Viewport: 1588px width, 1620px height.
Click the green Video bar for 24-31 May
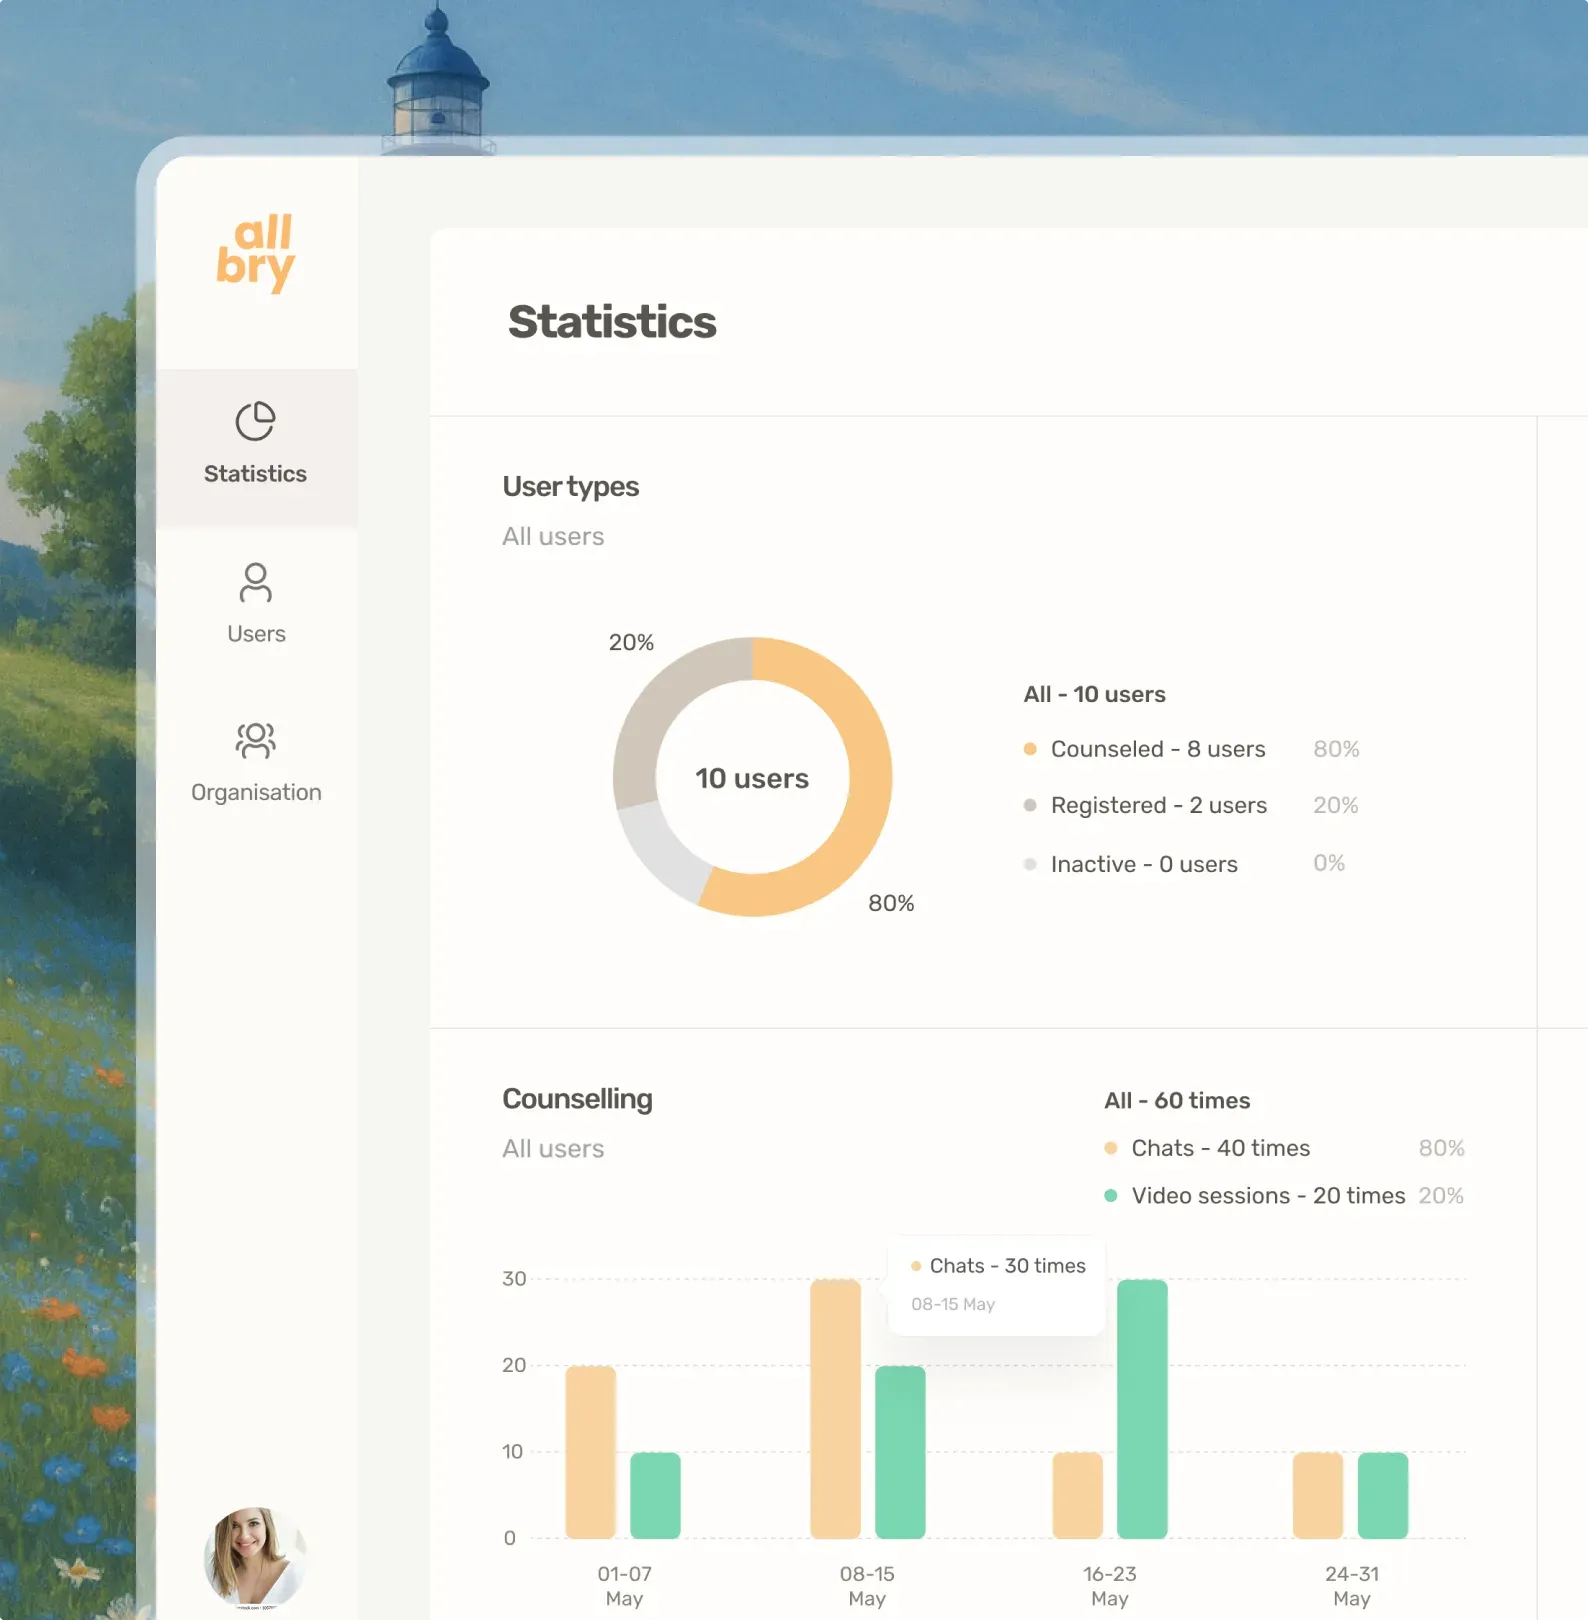tap(1382, 1495)
